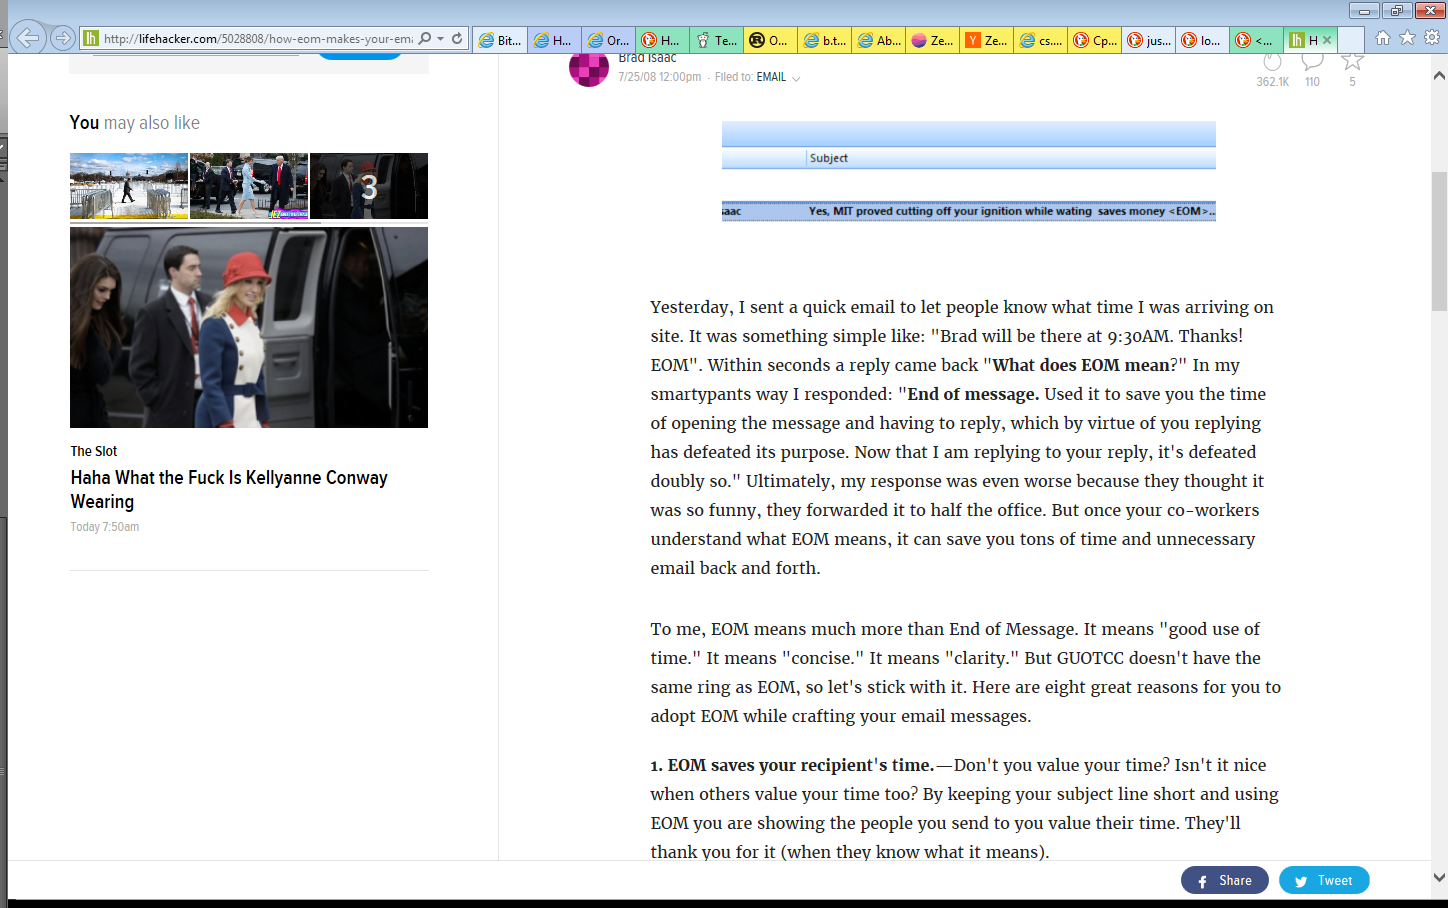Go back with the browser Back arrow
This screenshot has height=908, width=1448.
[x=29, y=38]
